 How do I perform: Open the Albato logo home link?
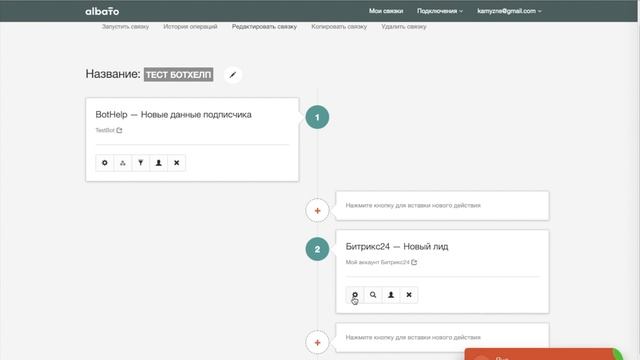point(102,11)
